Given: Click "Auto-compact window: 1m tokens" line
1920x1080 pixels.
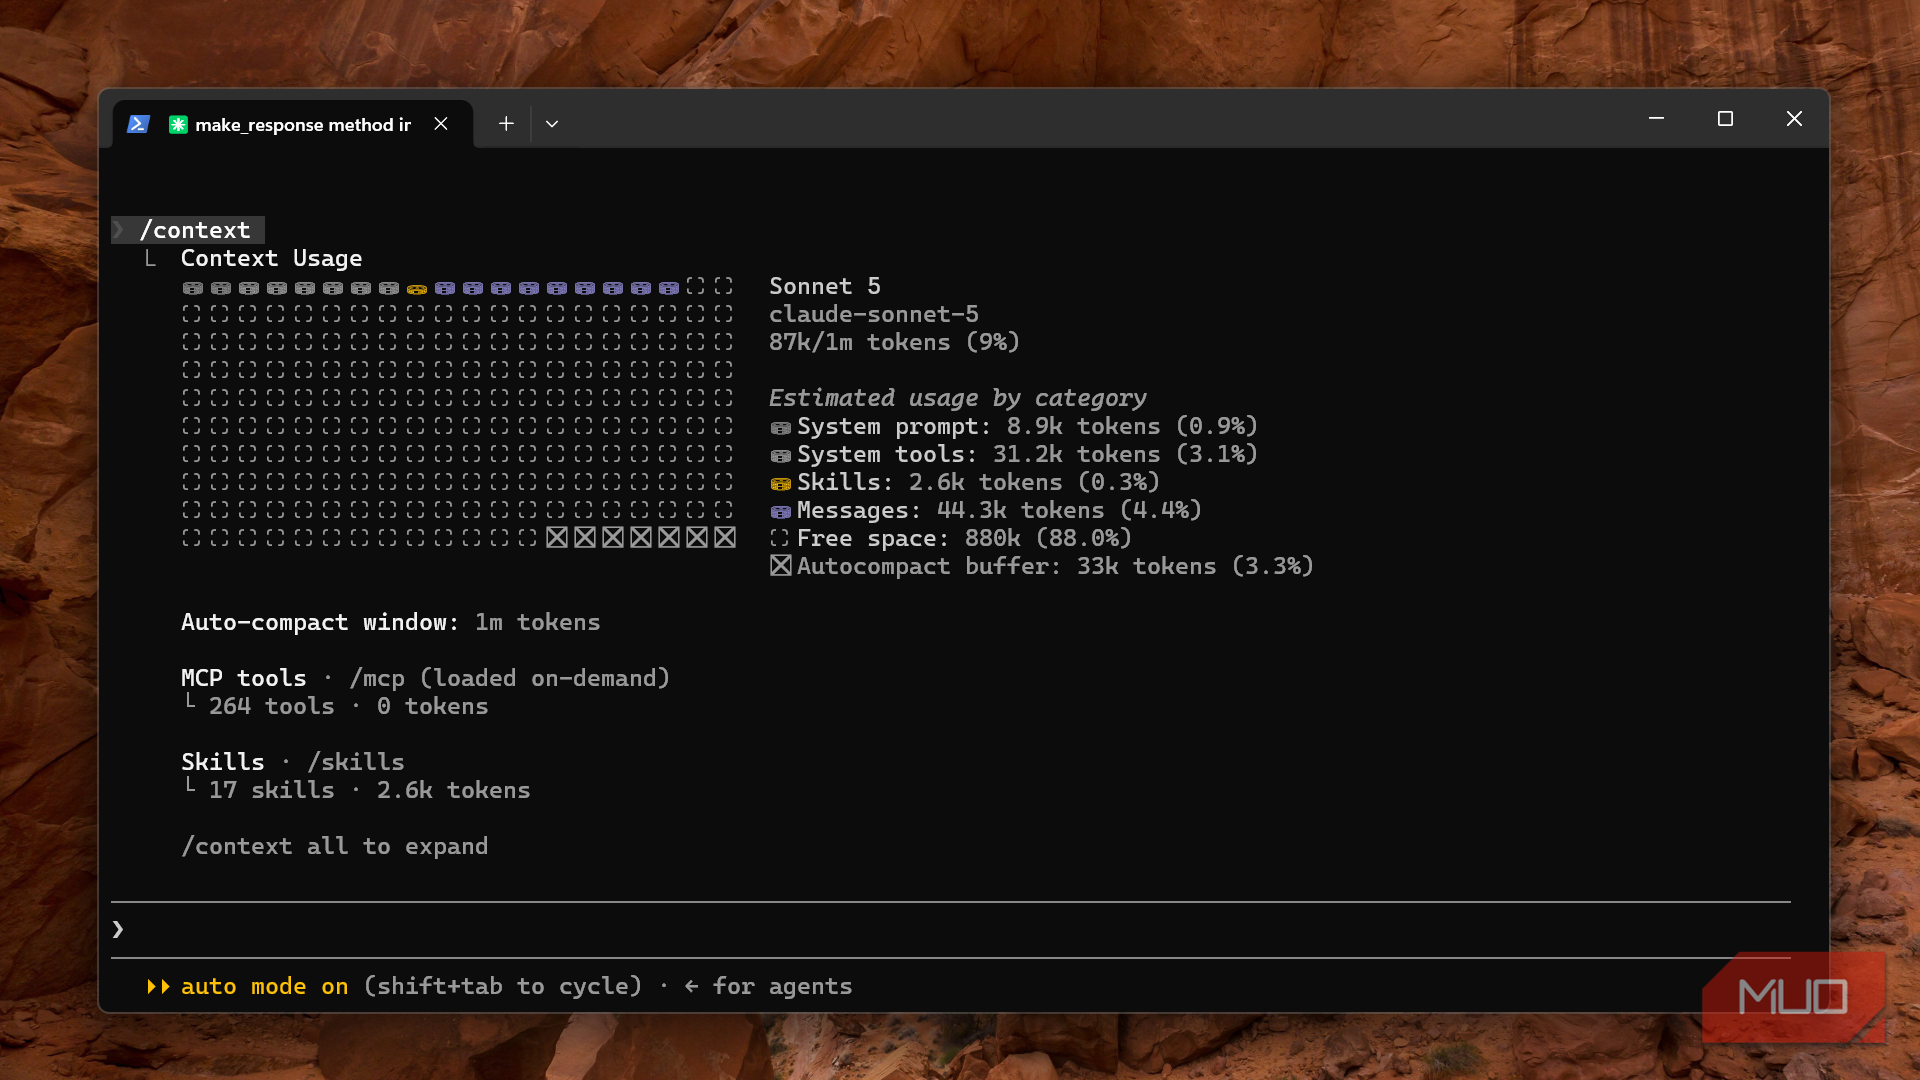Looking at the screenshot, I should pyautogui.click(x=391, y=622).
